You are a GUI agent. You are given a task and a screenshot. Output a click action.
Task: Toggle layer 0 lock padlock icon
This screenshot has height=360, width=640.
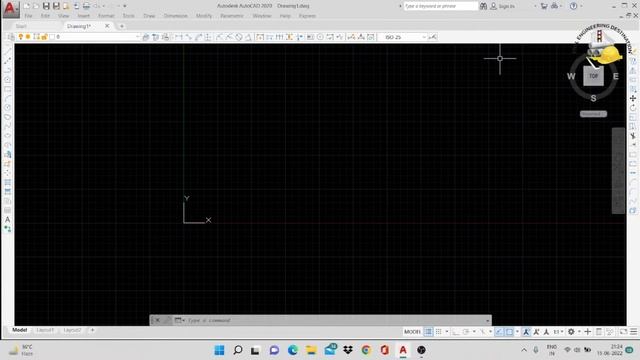[44, 37]
